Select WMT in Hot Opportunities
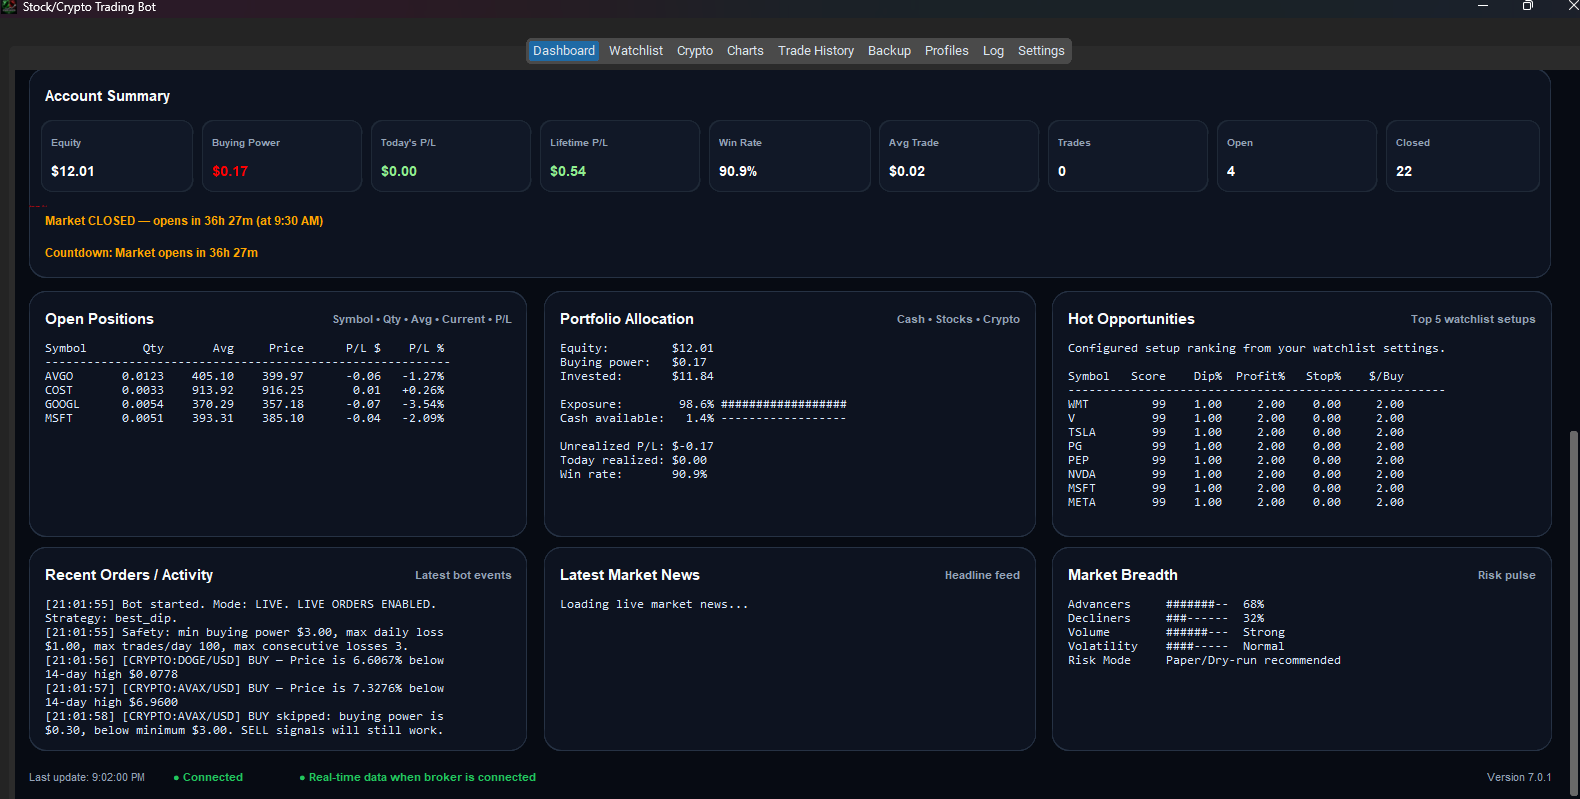Viewport: 1580px width, 799px height. click(x=1236, y=404)
